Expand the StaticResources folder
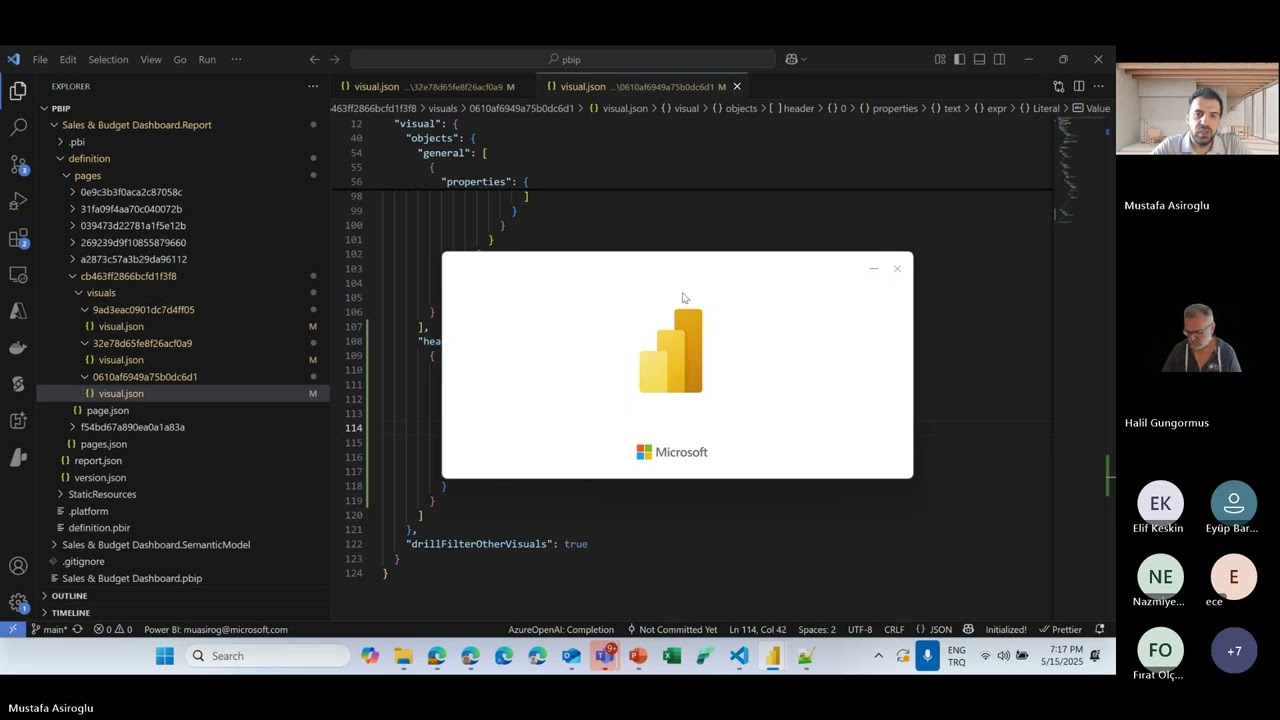 pyautogui.click(x=102, y=494)
